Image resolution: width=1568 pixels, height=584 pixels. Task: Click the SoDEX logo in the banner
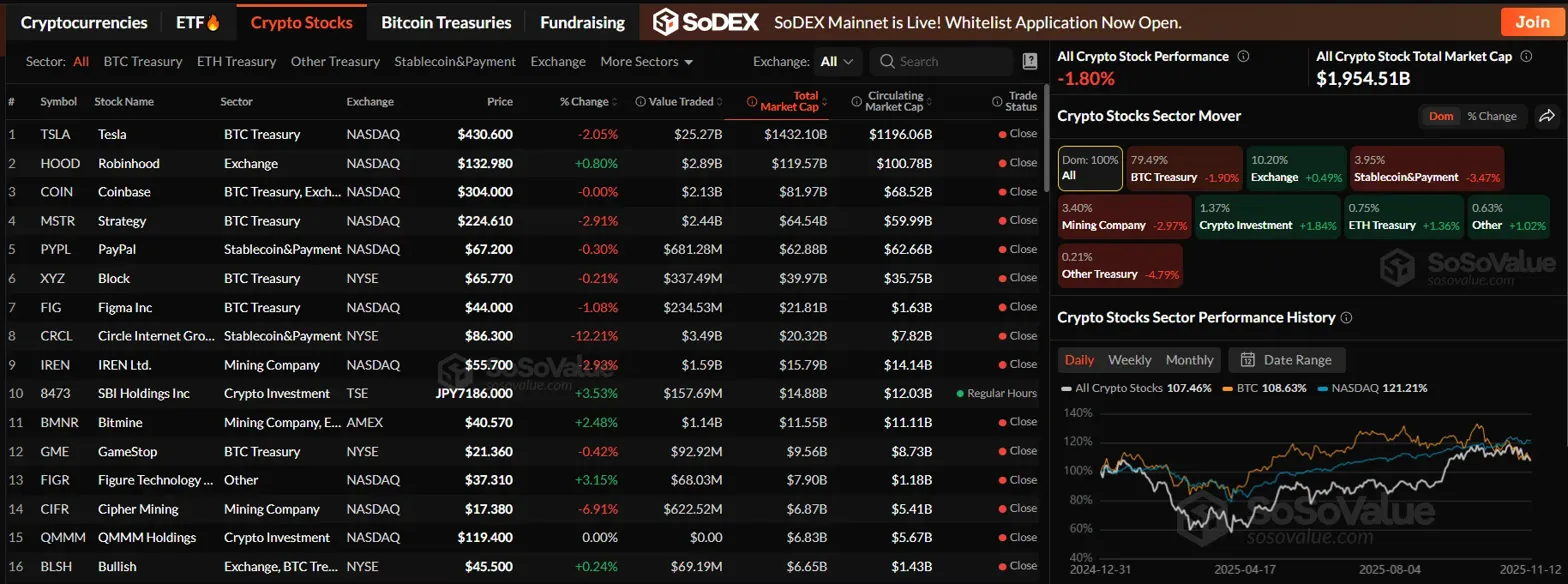coord(705,22)
